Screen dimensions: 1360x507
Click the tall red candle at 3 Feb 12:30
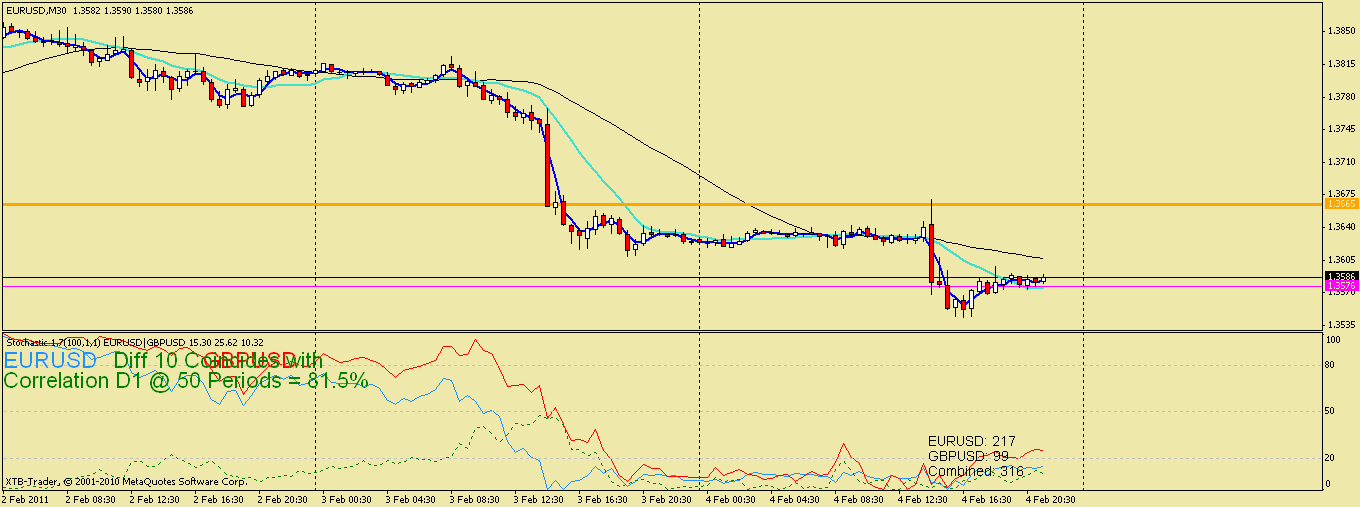click(x=547, y=165)
